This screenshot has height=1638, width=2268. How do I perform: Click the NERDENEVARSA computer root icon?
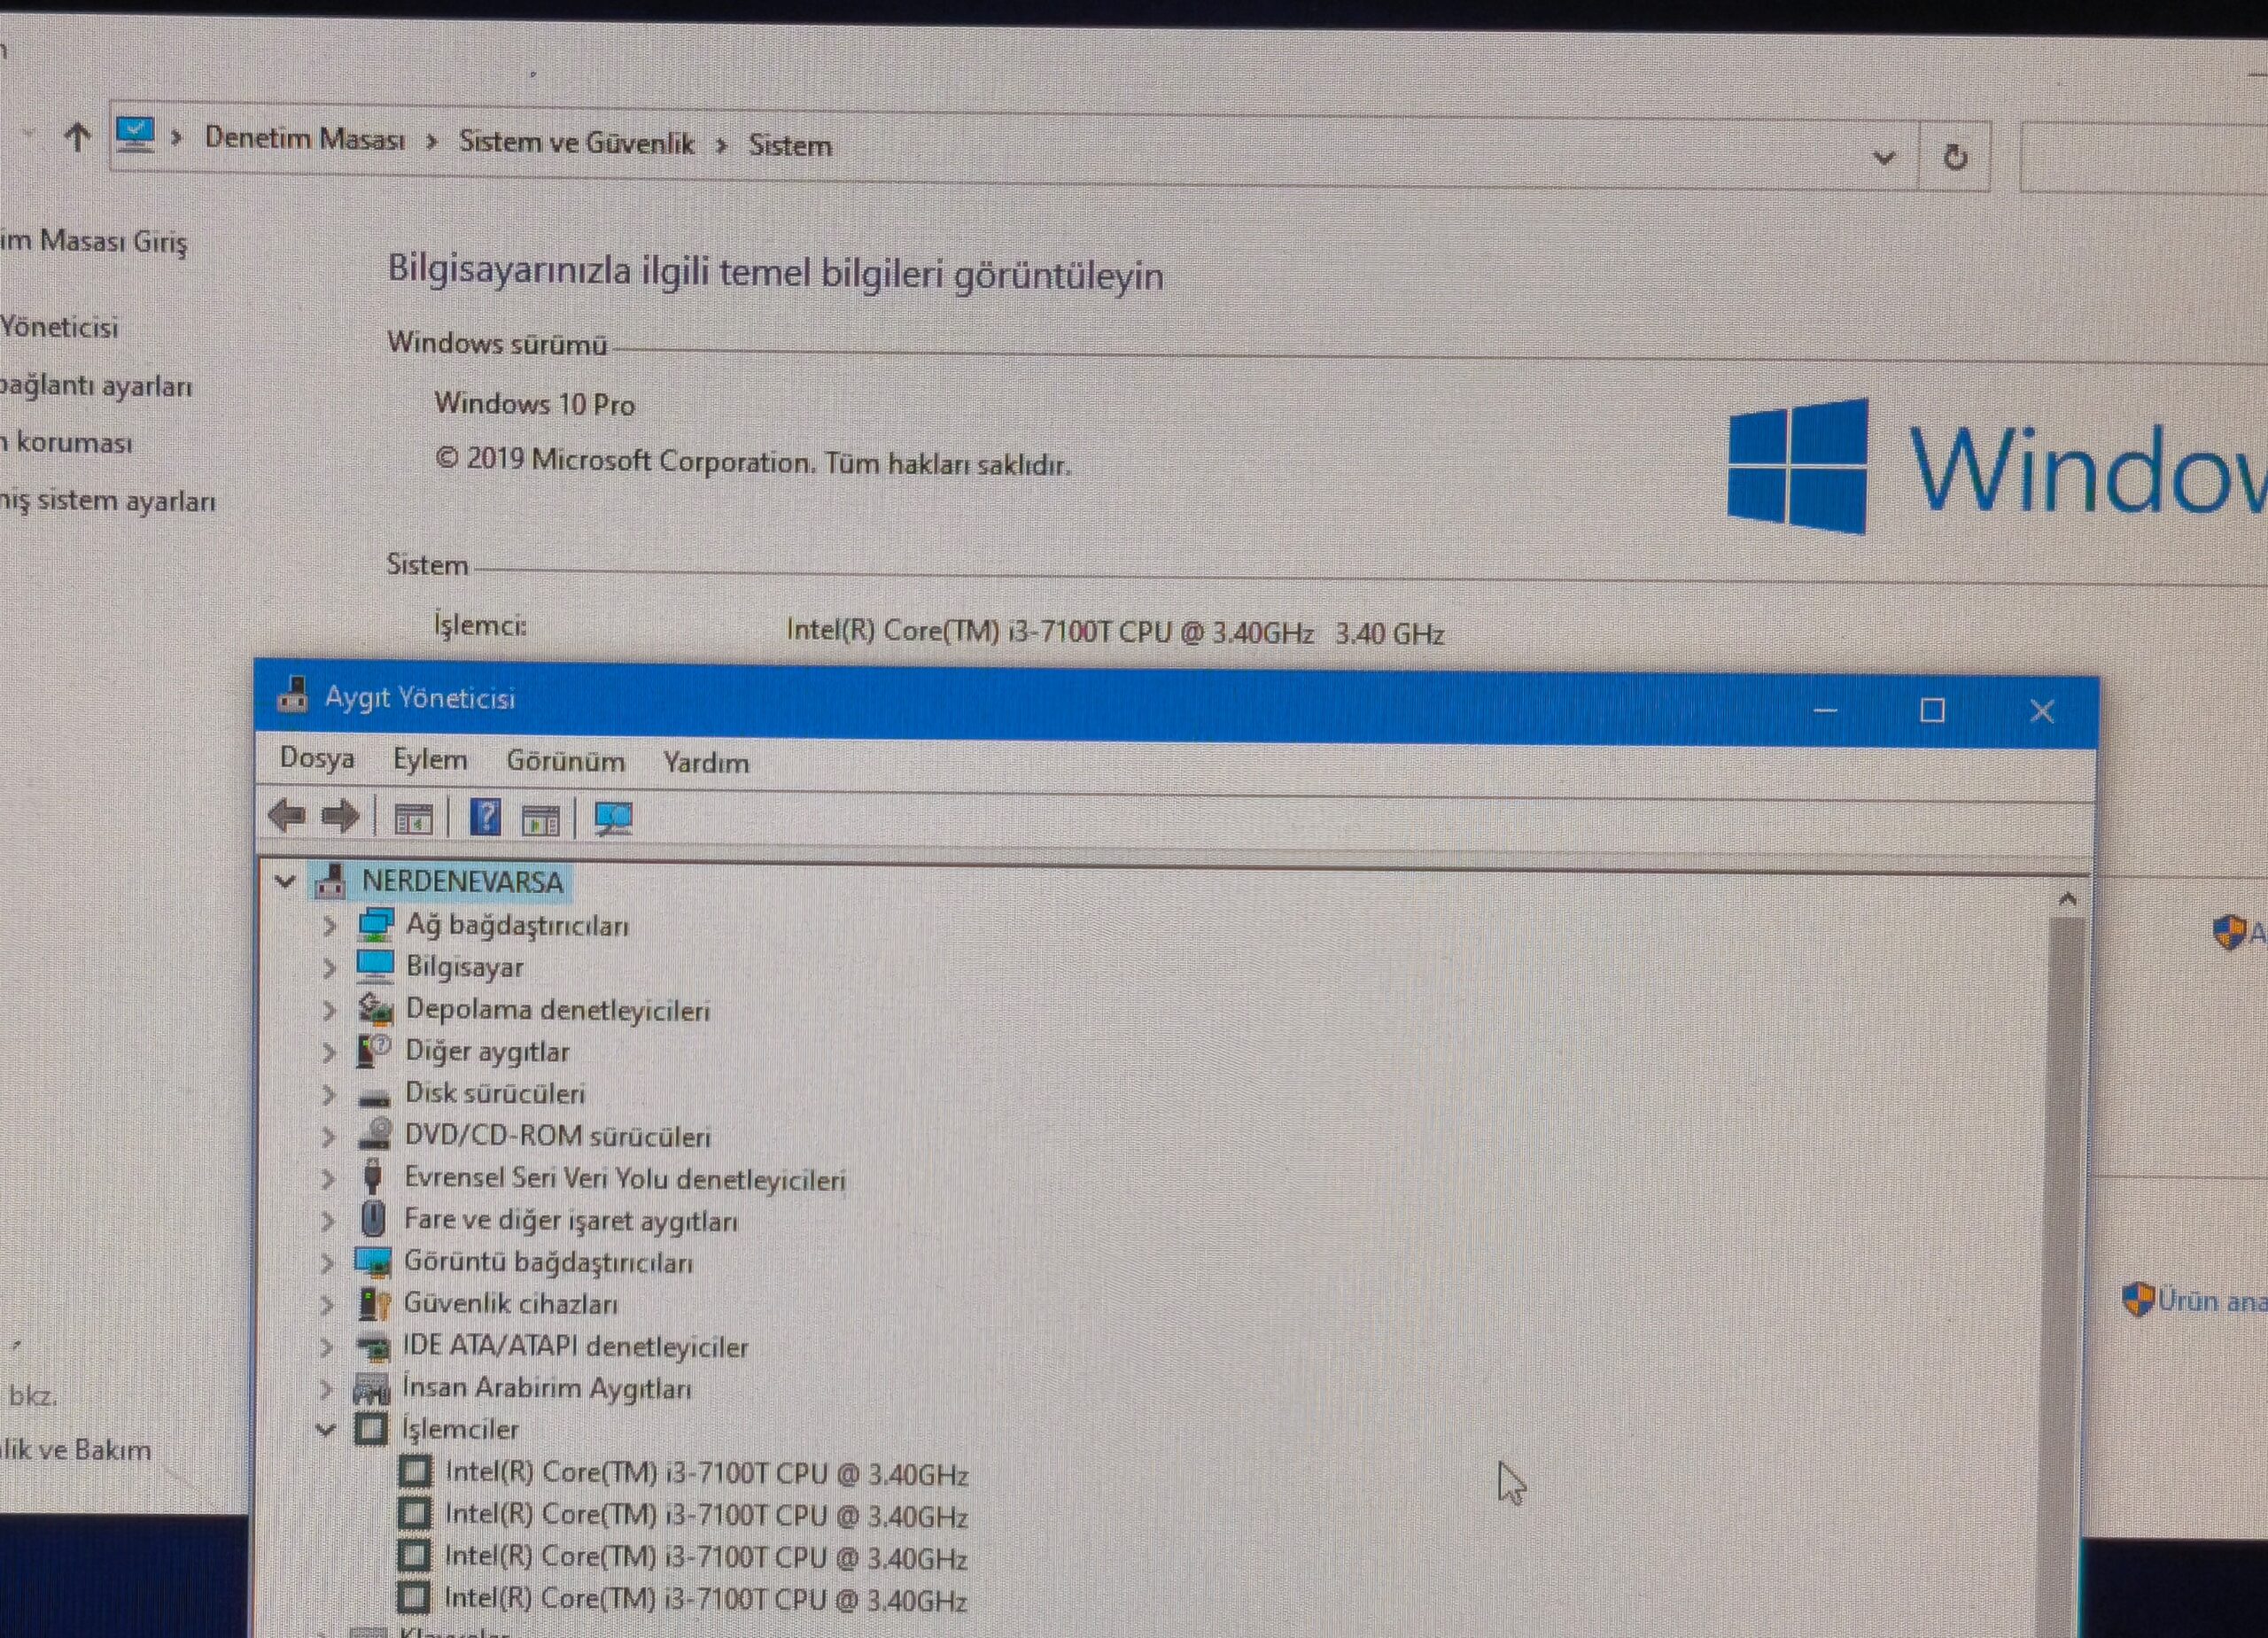coord(330,881)
